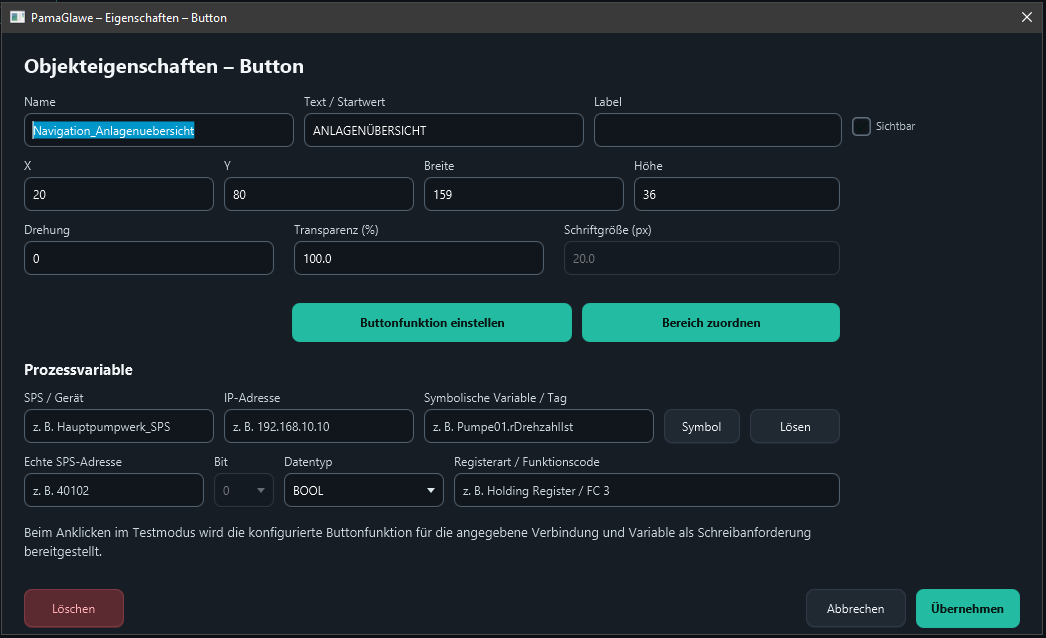1046x638 pixels.
Task: Click the Übernehmen button
Action: [967, 609]
